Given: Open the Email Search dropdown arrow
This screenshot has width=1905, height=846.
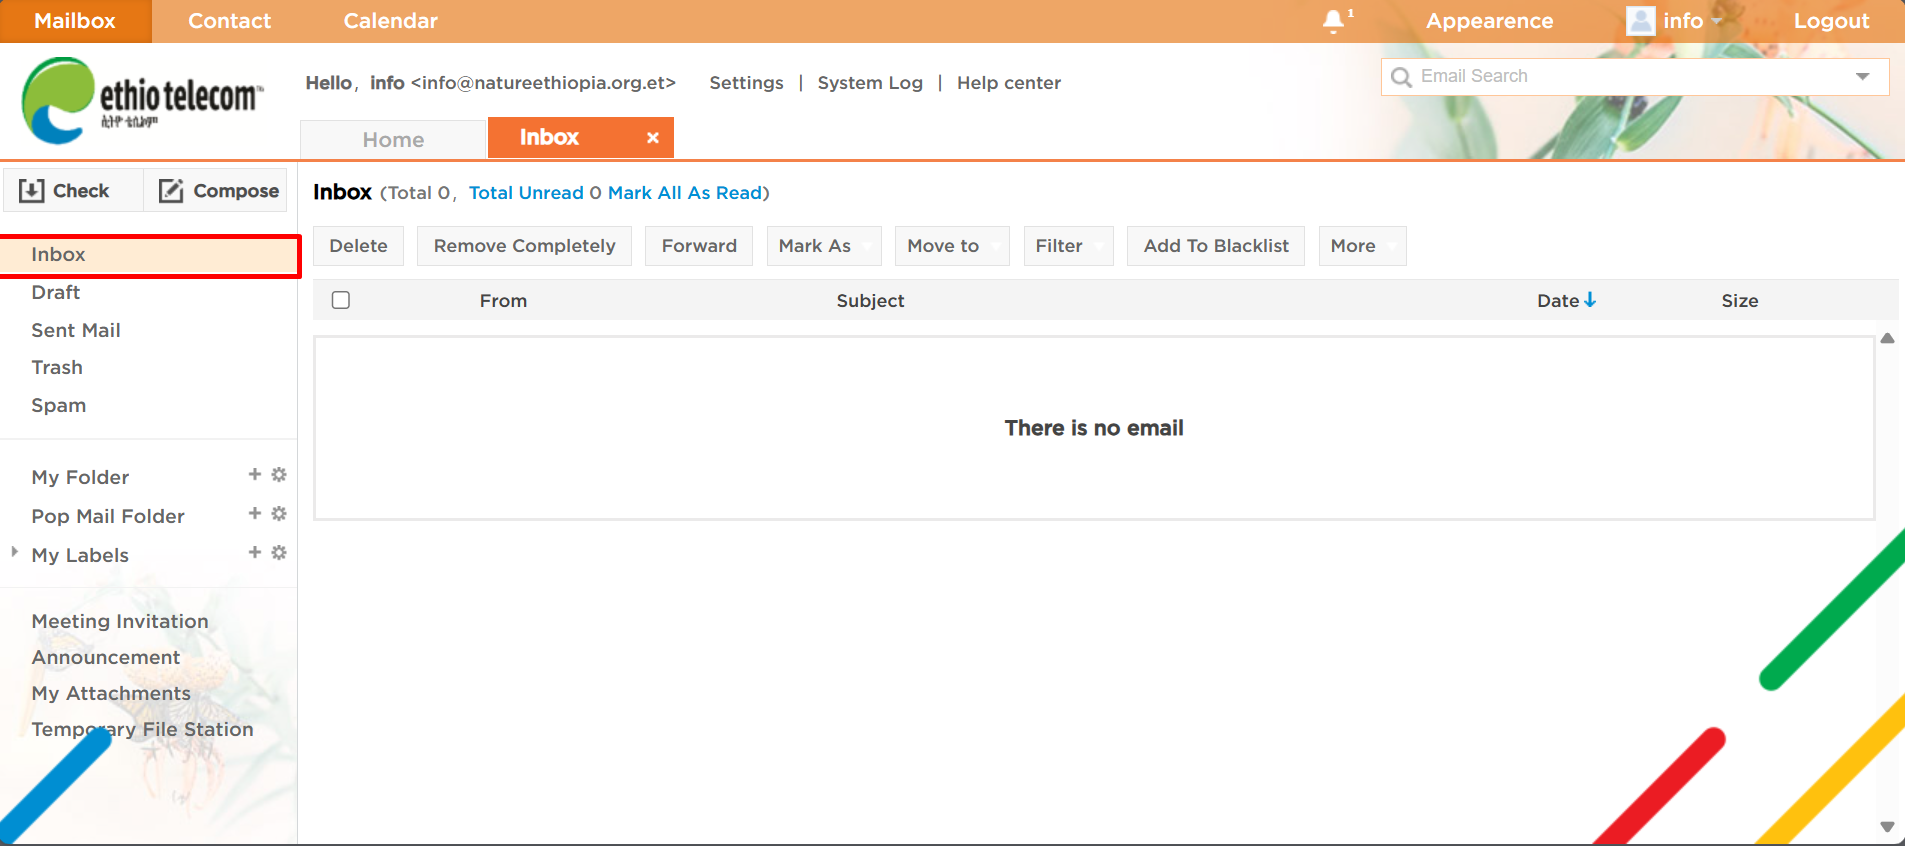Looking at the screenshot, I should [1862, 77].
